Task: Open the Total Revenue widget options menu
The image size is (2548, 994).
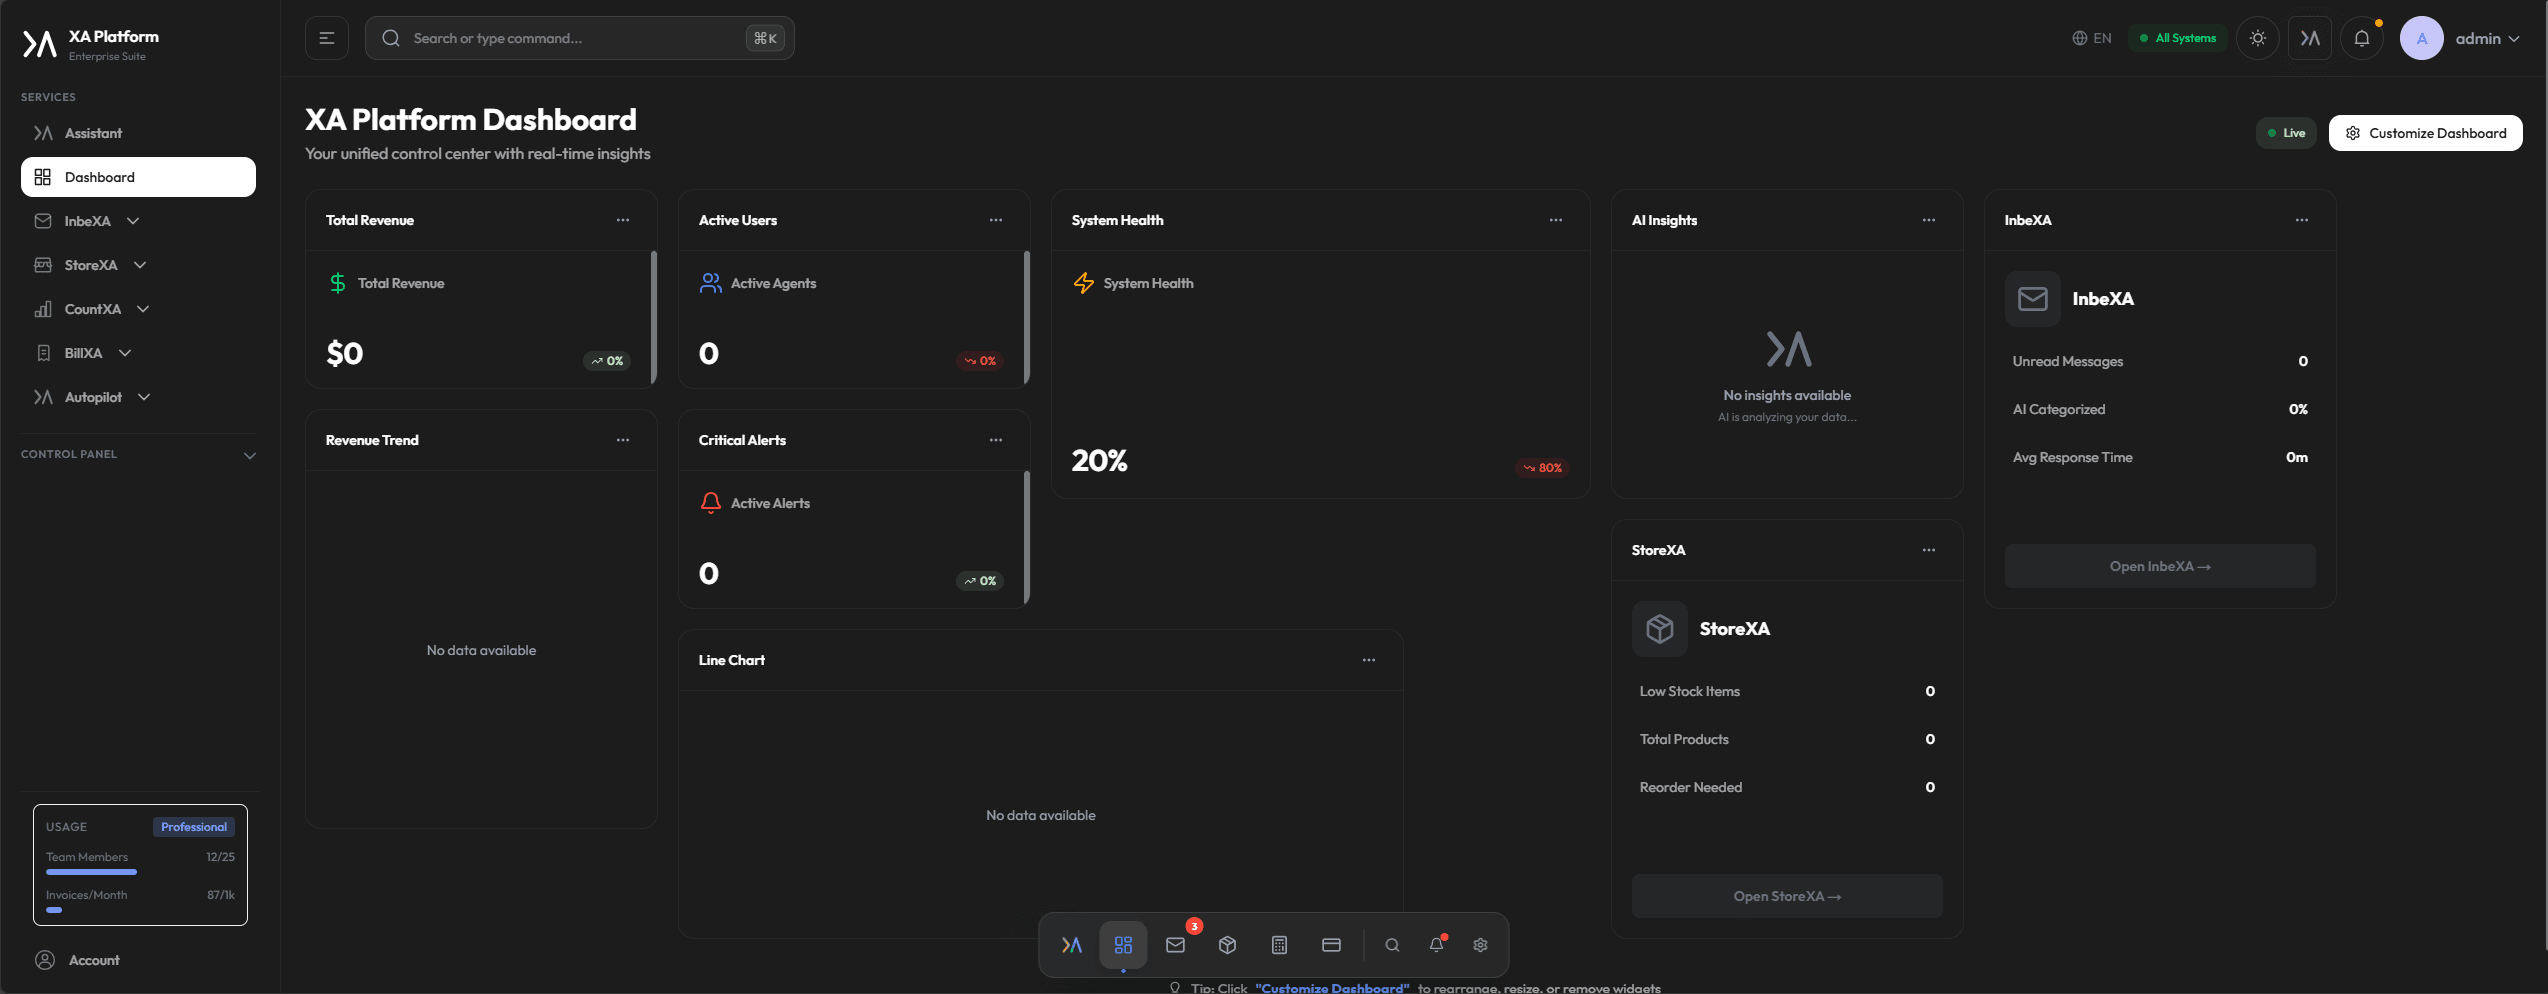Action: pyautogui.click(x=623, y=220)
